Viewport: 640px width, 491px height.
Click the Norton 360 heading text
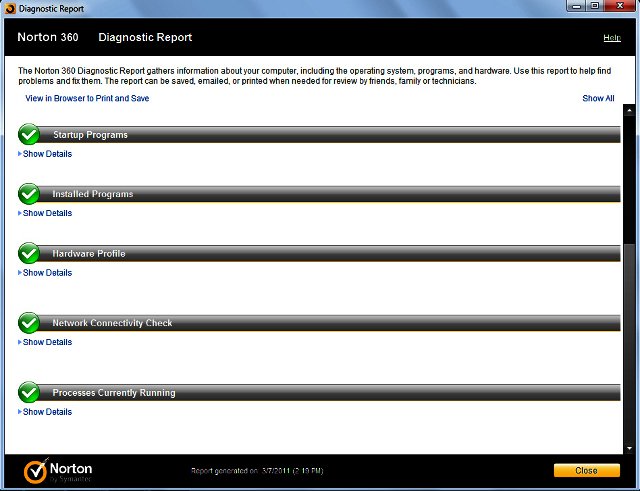[x=48, y=37]
